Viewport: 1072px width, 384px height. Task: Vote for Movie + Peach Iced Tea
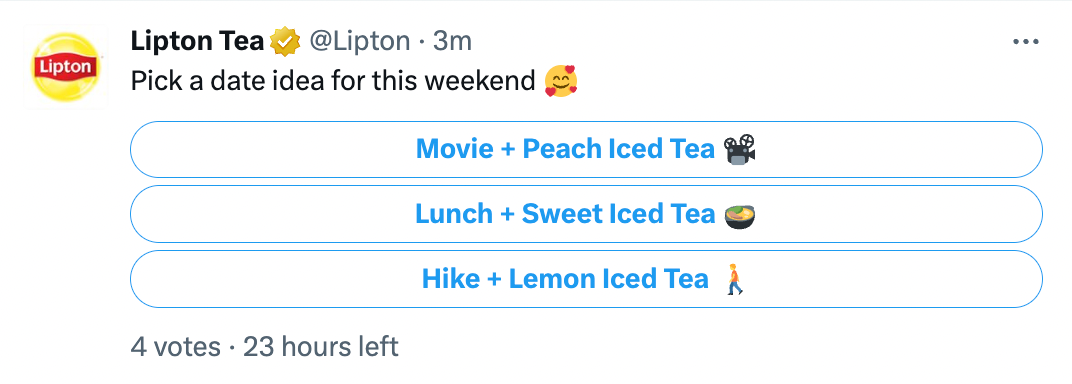[x=586, y=150]
